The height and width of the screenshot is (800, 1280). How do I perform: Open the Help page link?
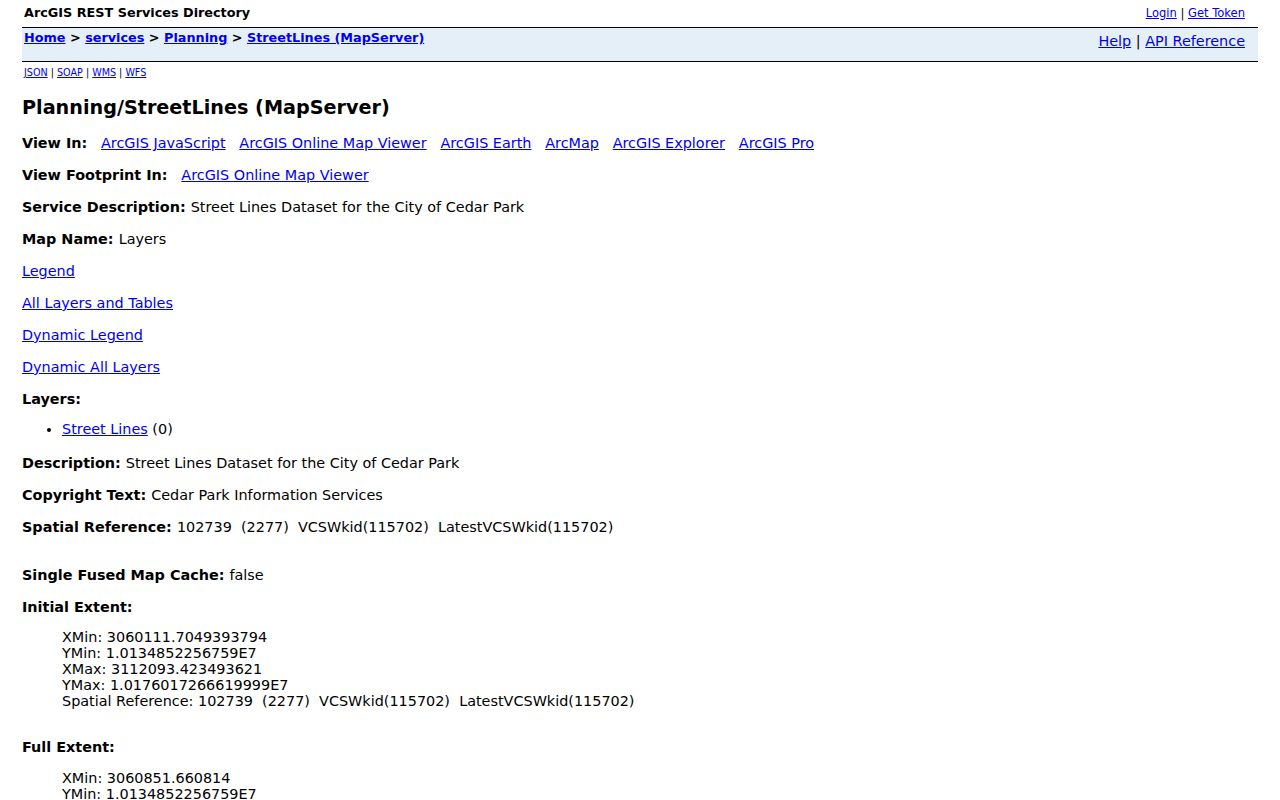(x=1115, y=41)
